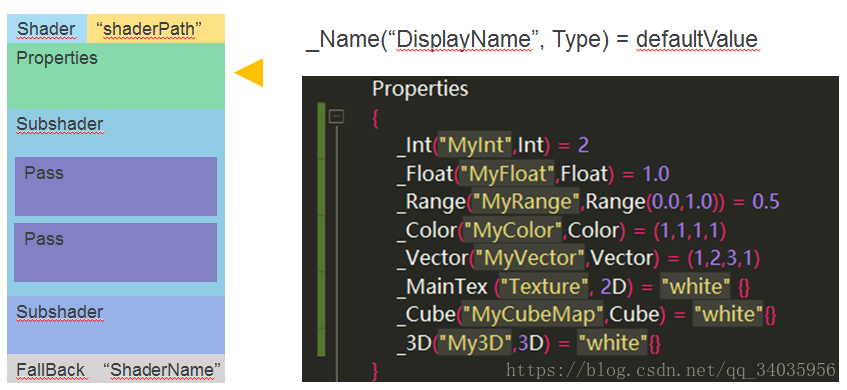Viewport: 847px width, 390px height.
Task: Place cursor on the _Vector("MyVector",Vector) line
Action: (578, 258)
